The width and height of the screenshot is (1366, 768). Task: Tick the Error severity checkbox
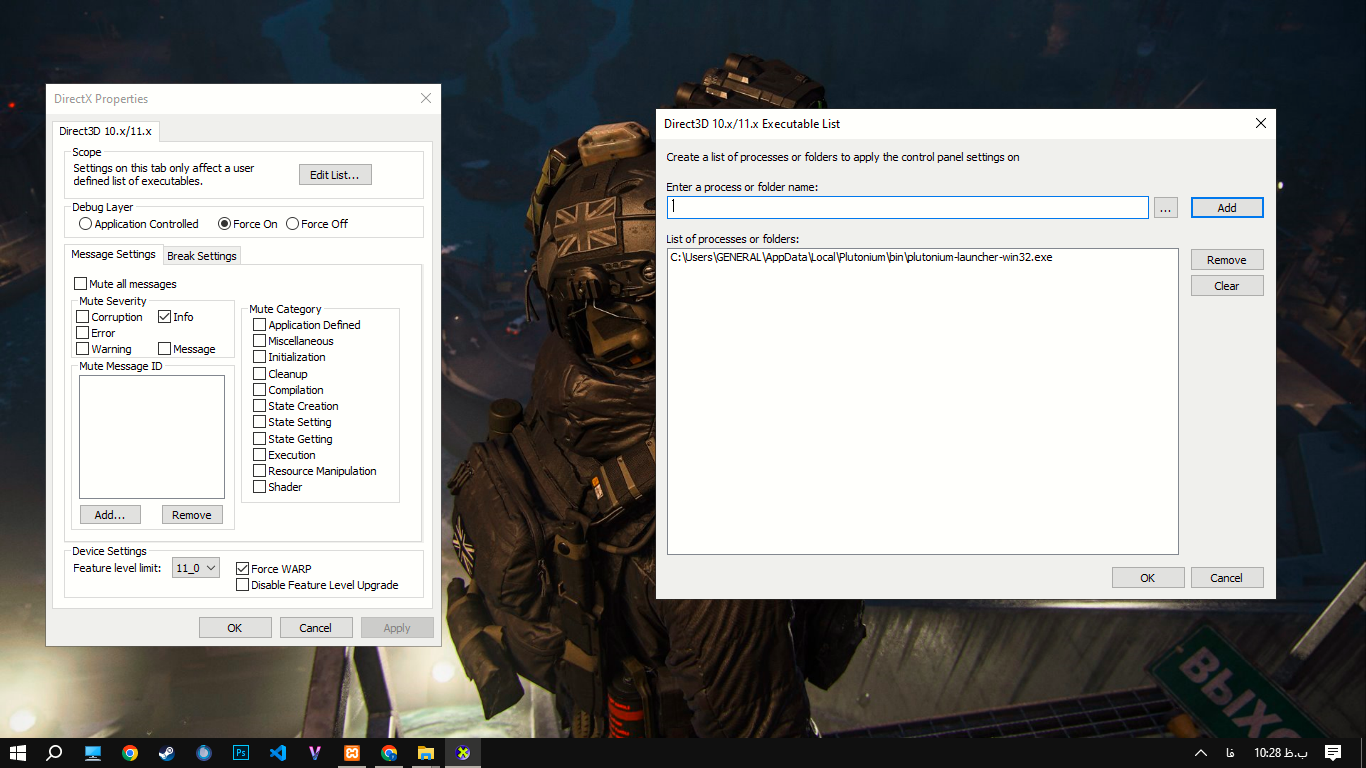(83, 333)
